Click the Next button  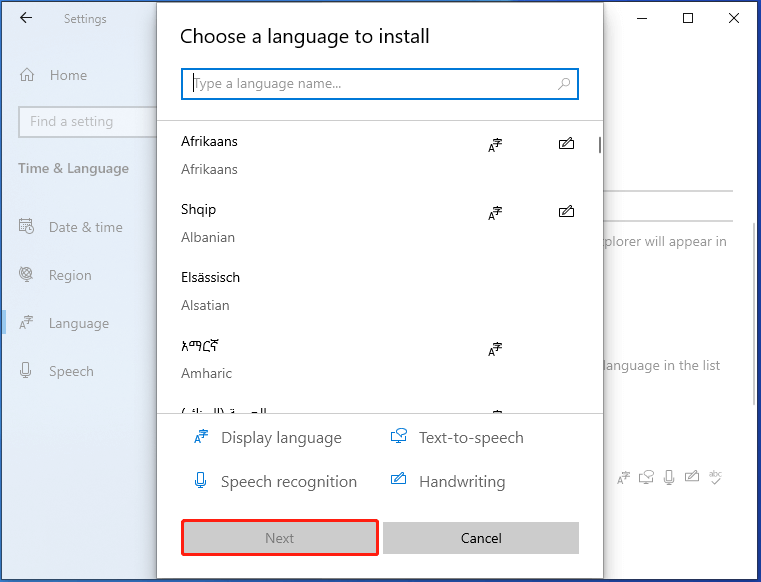[280, 538]
